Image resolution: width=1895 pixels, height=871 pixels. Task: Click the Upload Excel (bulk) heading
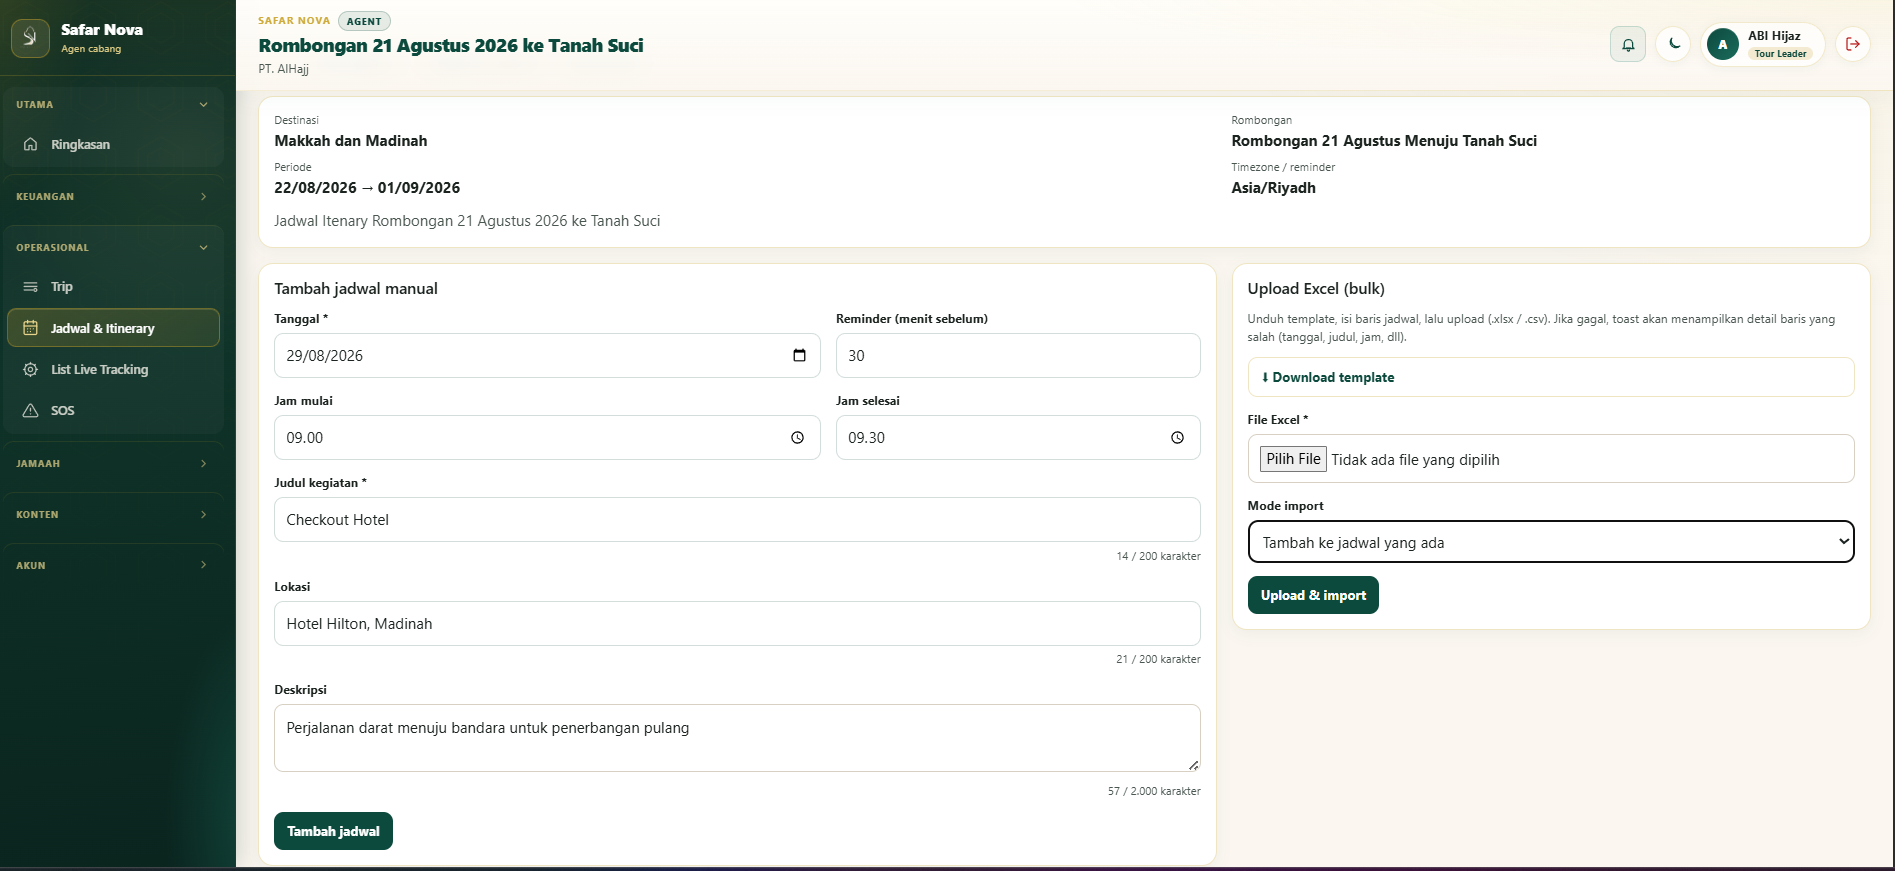tap(1316, 289)
